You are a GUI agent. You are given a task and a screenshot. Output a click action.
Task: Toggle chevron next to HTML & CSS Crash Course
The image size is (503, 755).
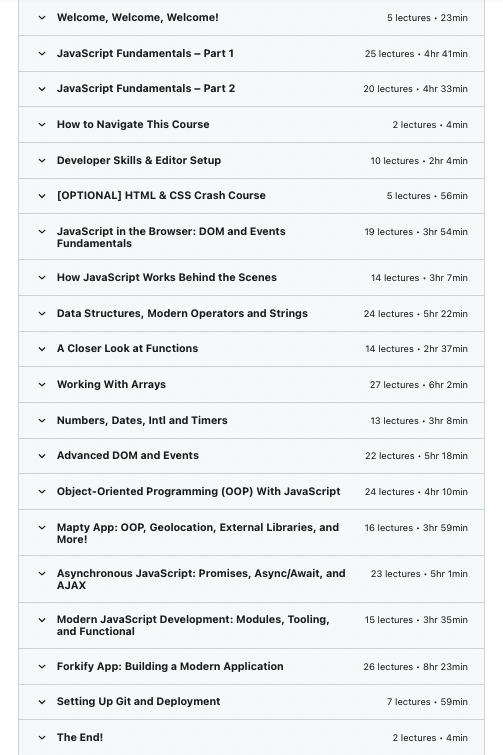point(42,196)
